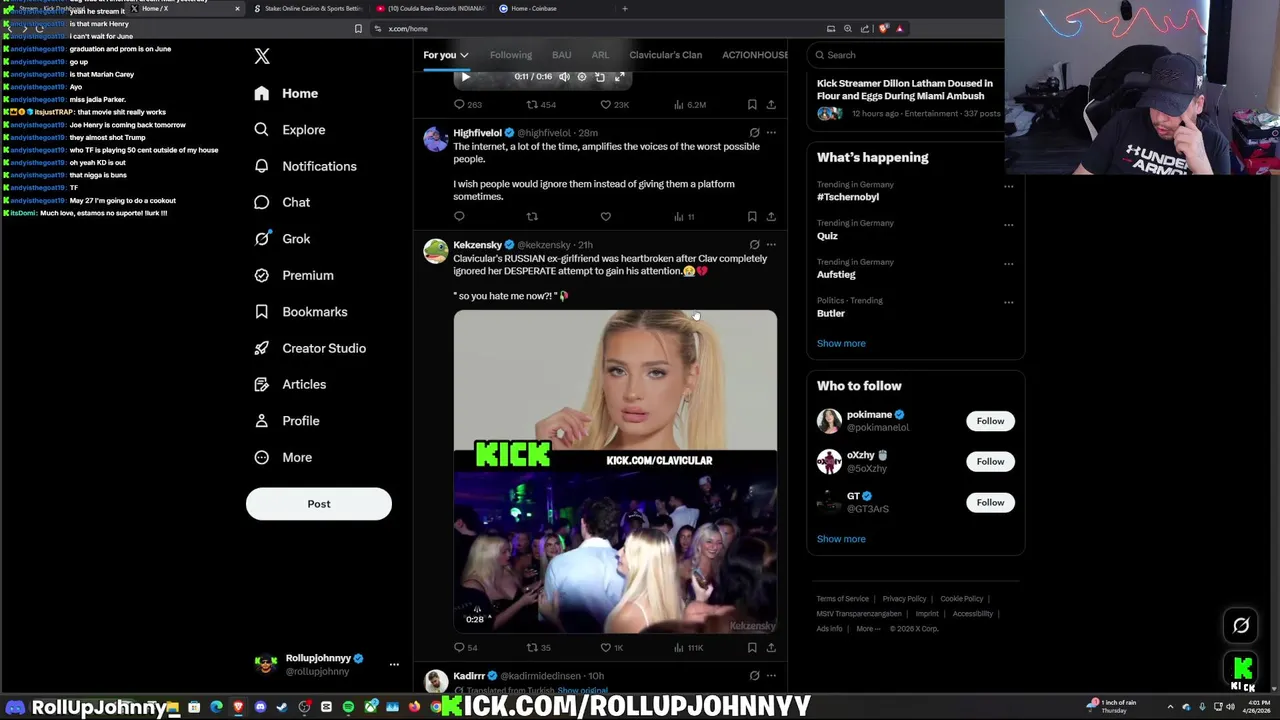Open Notifications in the sidebar
Viewport: 1280px width, 720px height.
pyautogui.click(x=306, y=166)
